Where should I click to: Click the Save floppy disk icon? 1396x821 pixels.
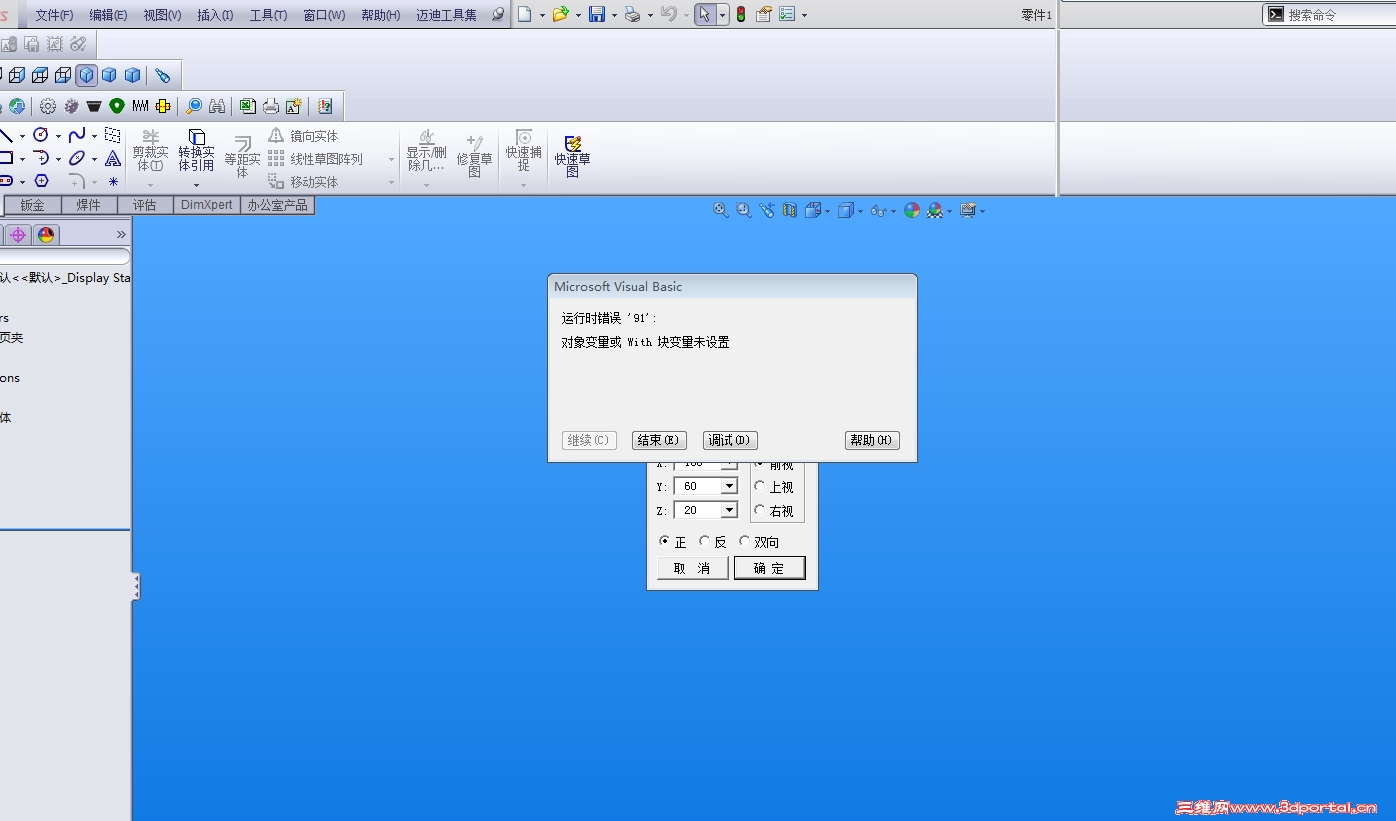[597, 14]
